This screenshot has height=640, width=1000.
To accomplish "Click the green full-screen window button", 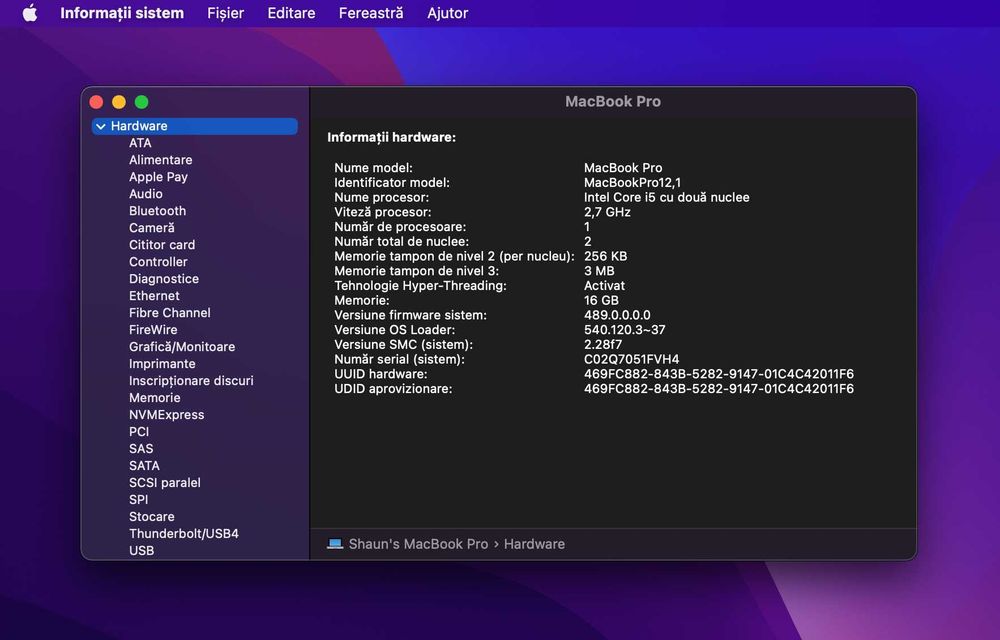I will pyautogui.click(x=142, y=102).
